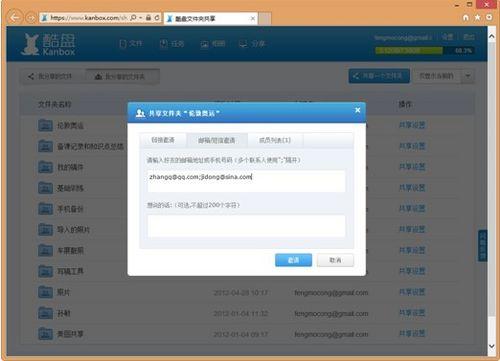This screenshot has width=500, height=361.
Task: Click the 取消 cancel button
Action: [x=335, y=260]
